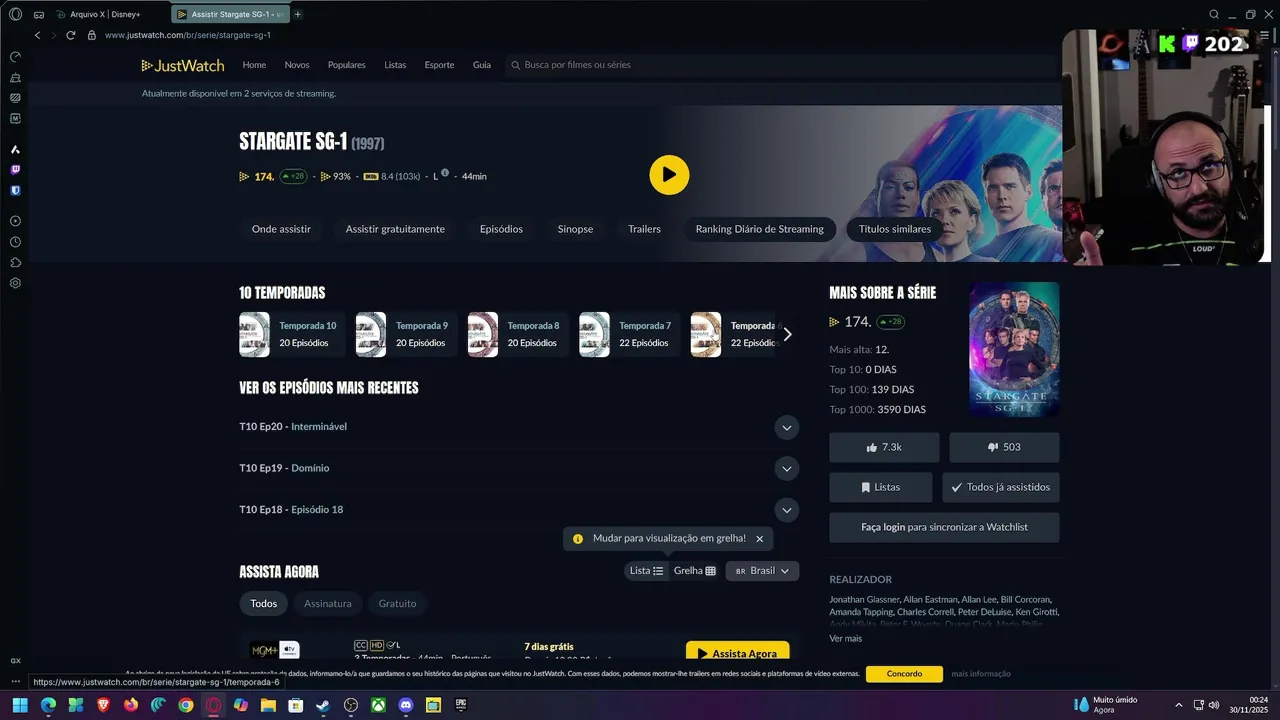Switch to Arquivo X Disney+ tab
This screenshot has width=1280, height=720.
point(105,14)
